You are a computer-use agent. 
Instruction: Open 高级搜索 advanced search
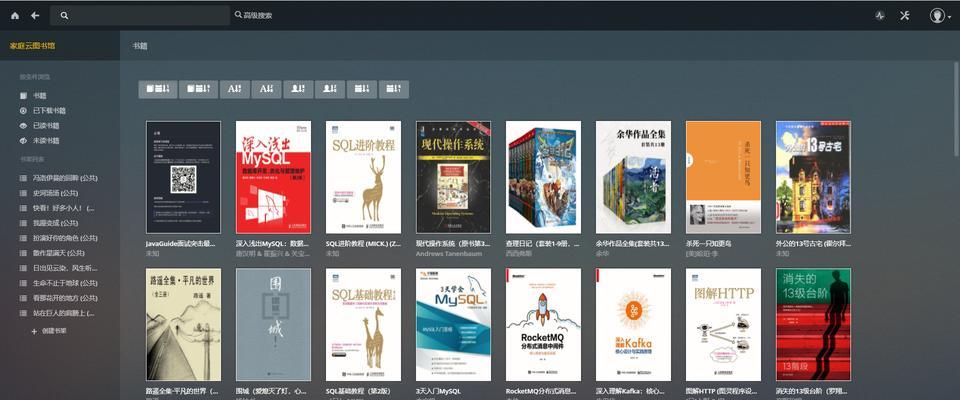click(x=253, y=15)
